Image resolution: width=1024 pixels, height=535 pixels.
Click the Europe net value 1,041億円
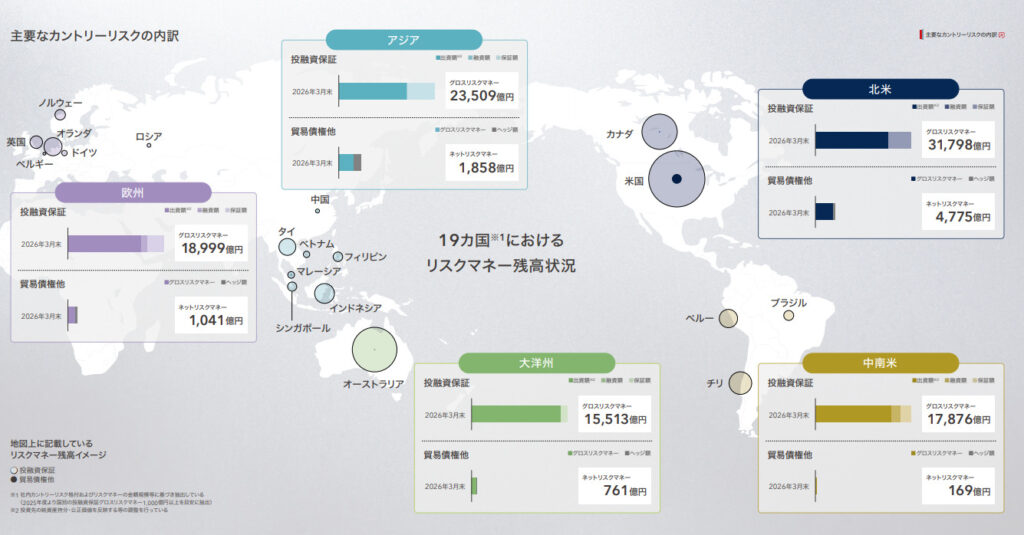[x=216, y=320]
